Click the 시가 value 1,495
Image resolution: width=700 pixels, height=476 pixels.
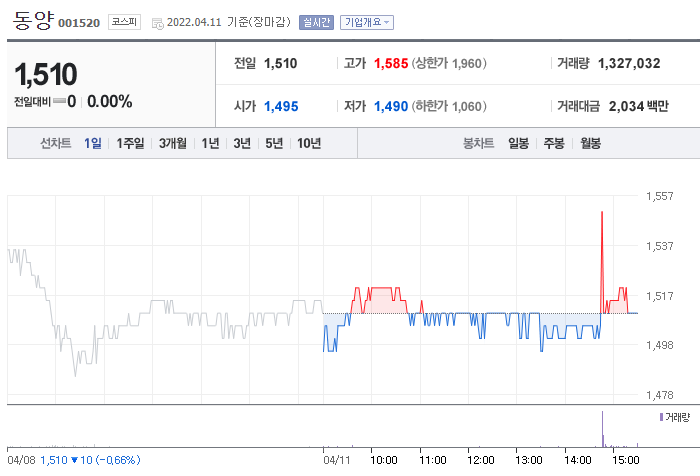point(281,106)
